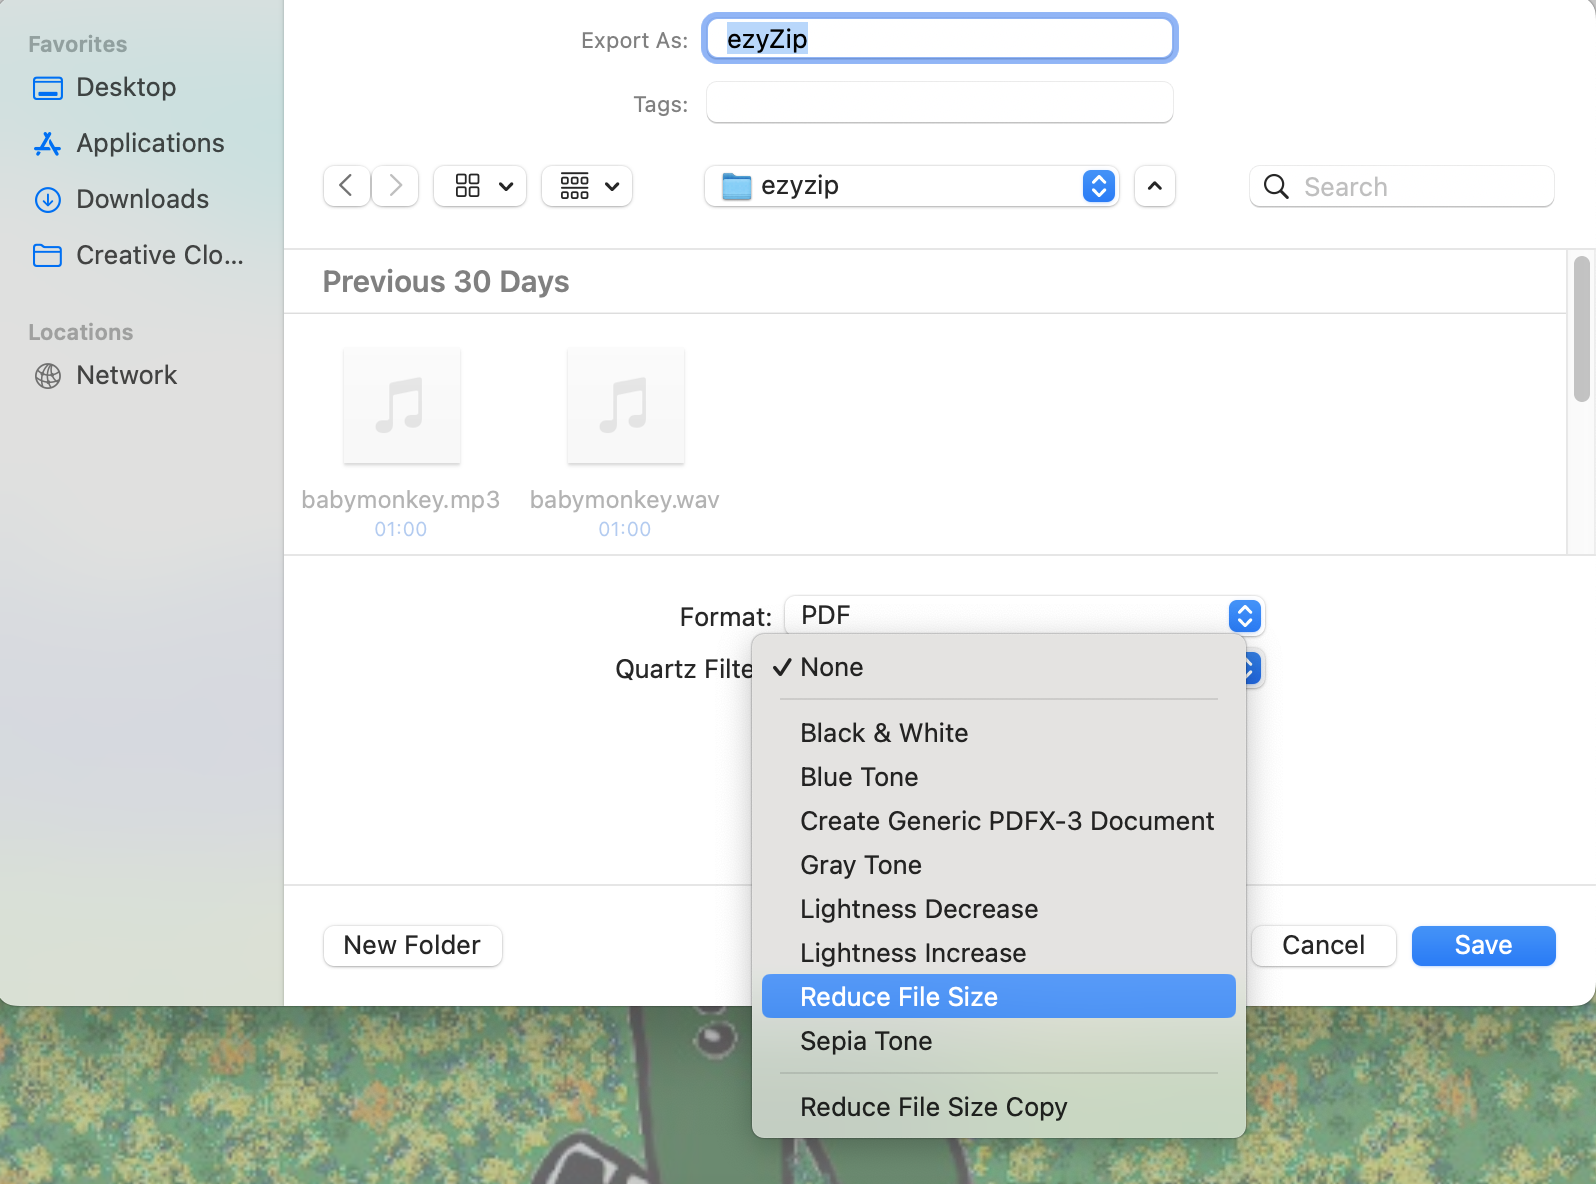Screen dimensions: 1596x1184
Task: Choose Create Generic PDFX-3 Document
Action: [x=998, y=821]
